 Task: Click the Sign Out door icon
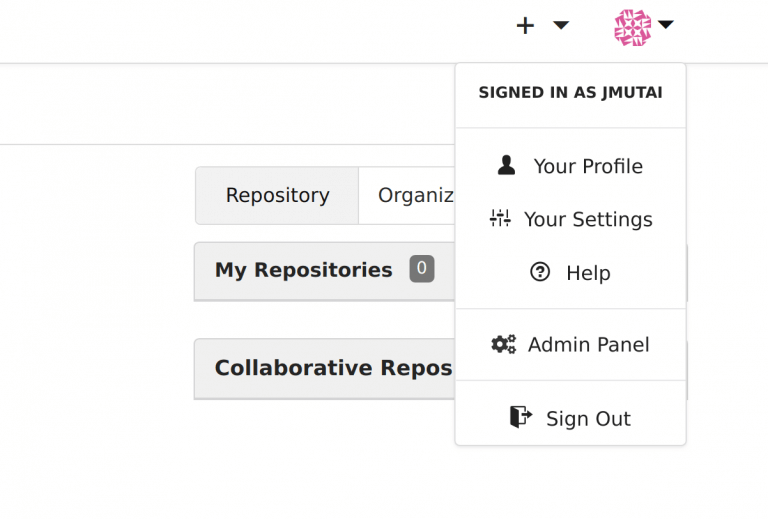tap(521, 417)
